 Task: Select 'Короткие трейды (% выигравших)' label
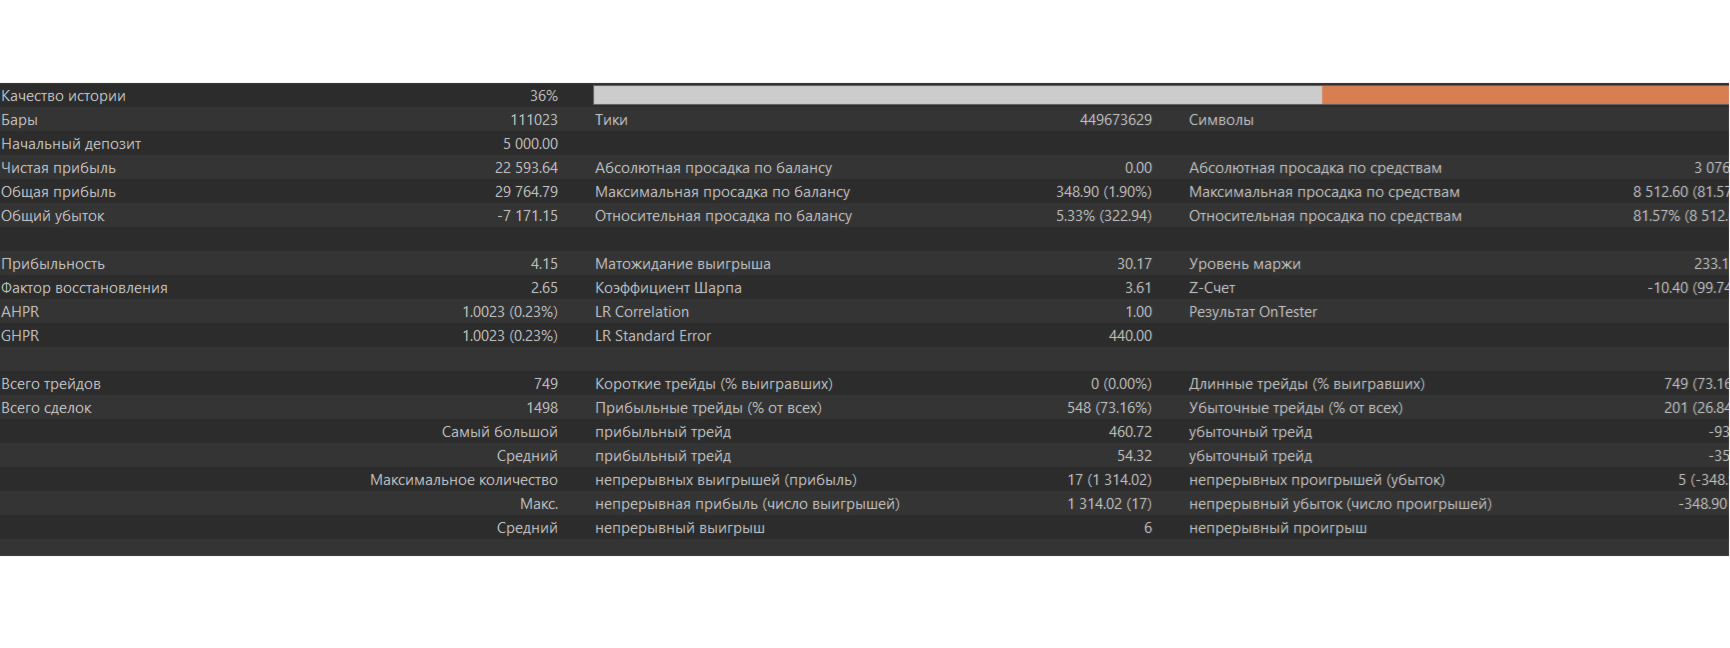coord(714,384)
